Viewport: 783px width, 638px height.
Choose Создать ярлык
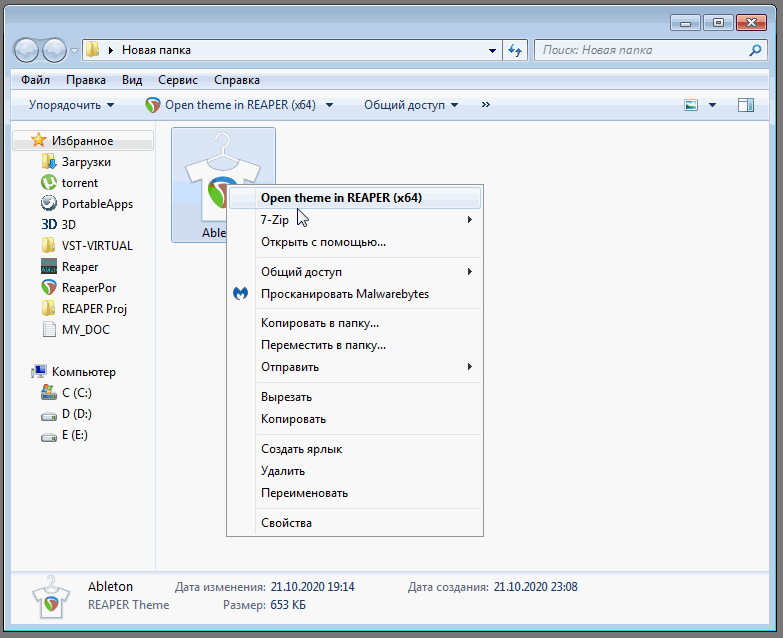coord(355,449)
